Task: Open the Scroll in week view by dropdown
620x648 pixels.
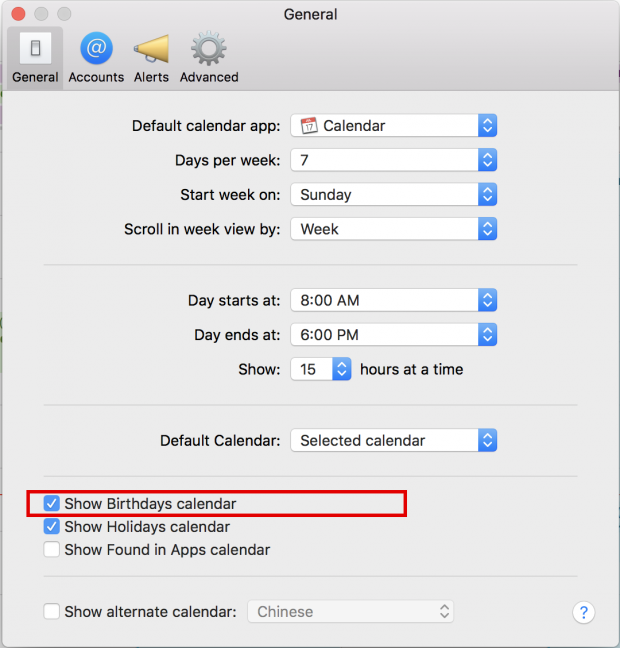Action: 393,229
